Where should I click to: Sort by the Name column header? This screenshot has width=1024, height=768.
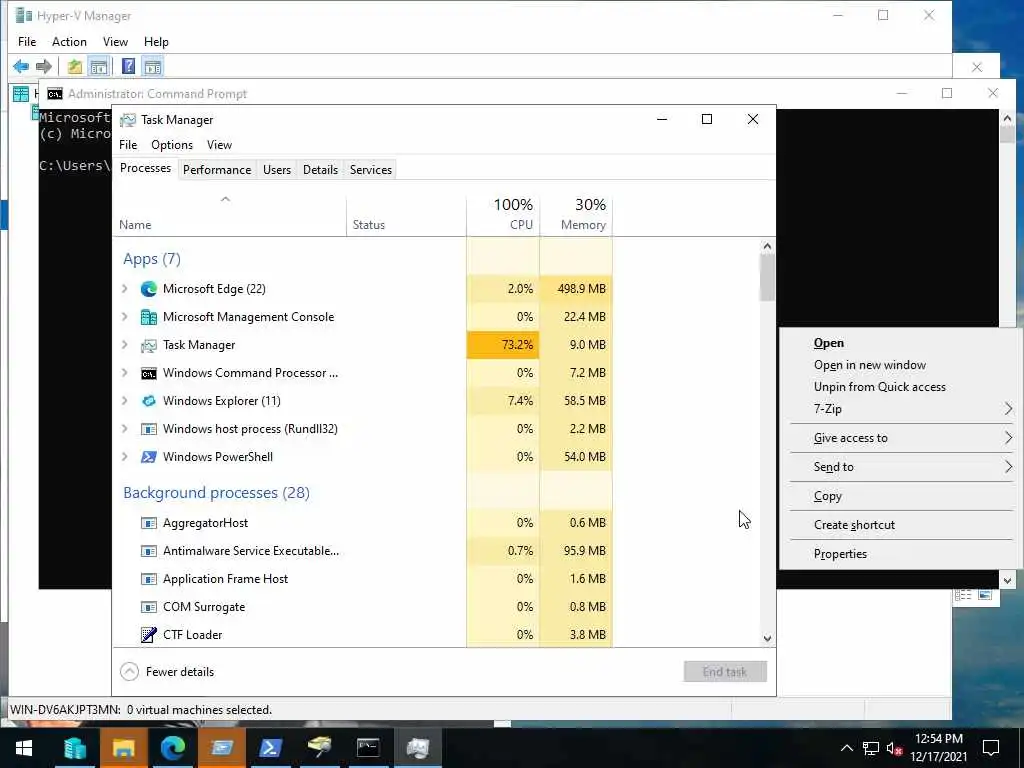pyautogui.click(x=229, y=214)
